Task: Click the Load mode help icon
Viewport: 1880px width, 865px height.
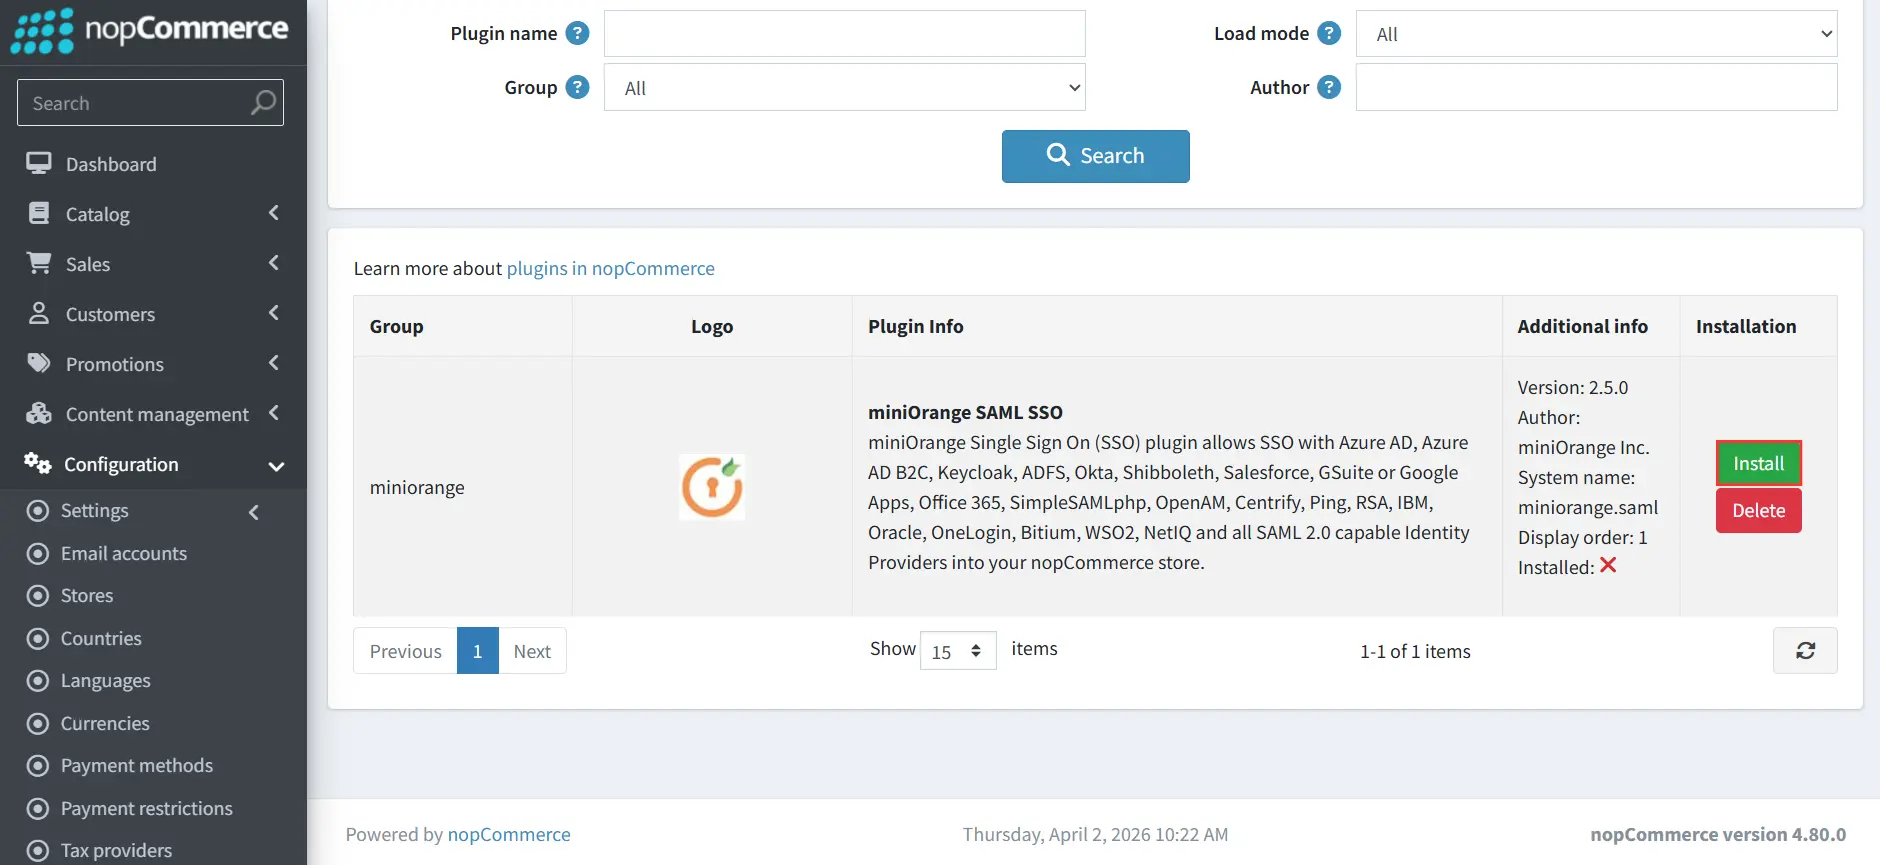Action: (1329, 33)
